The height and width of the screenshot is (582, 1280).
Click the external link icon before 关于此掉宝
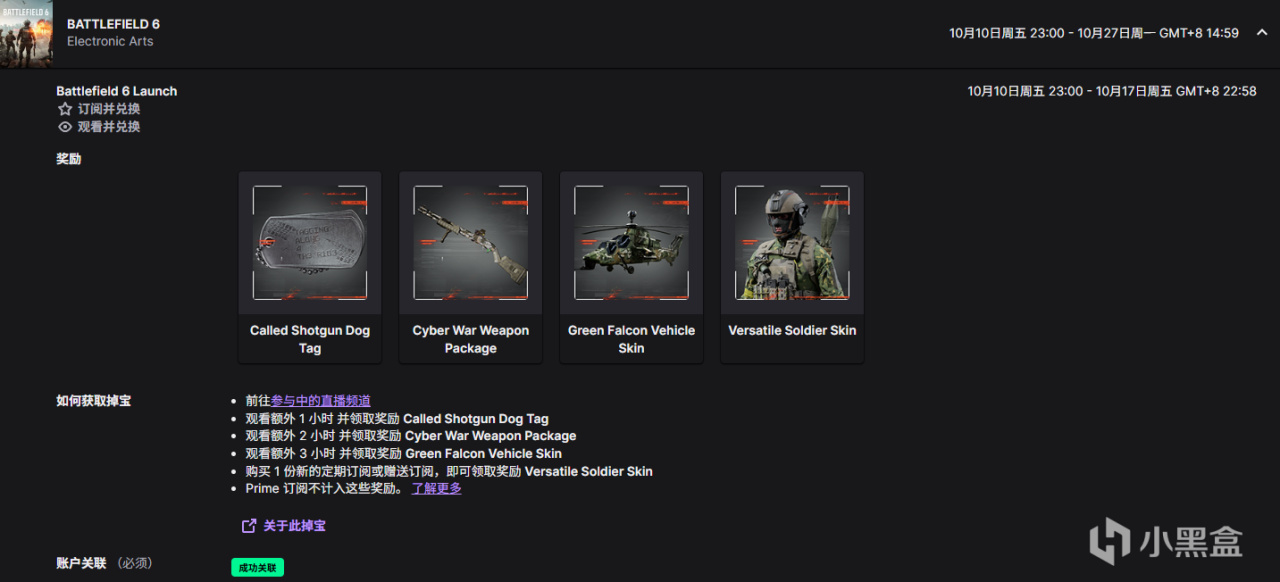[x=249, y=526]
